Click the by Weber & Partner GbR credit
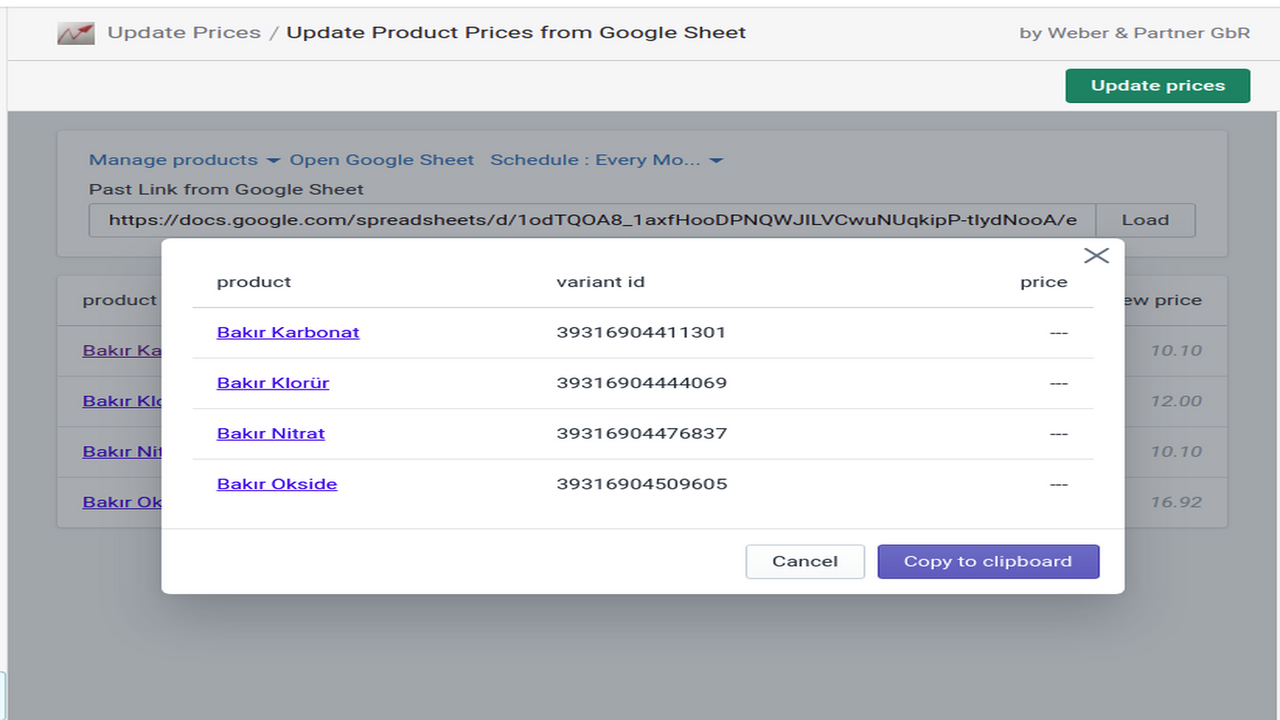 [1135, 32]
